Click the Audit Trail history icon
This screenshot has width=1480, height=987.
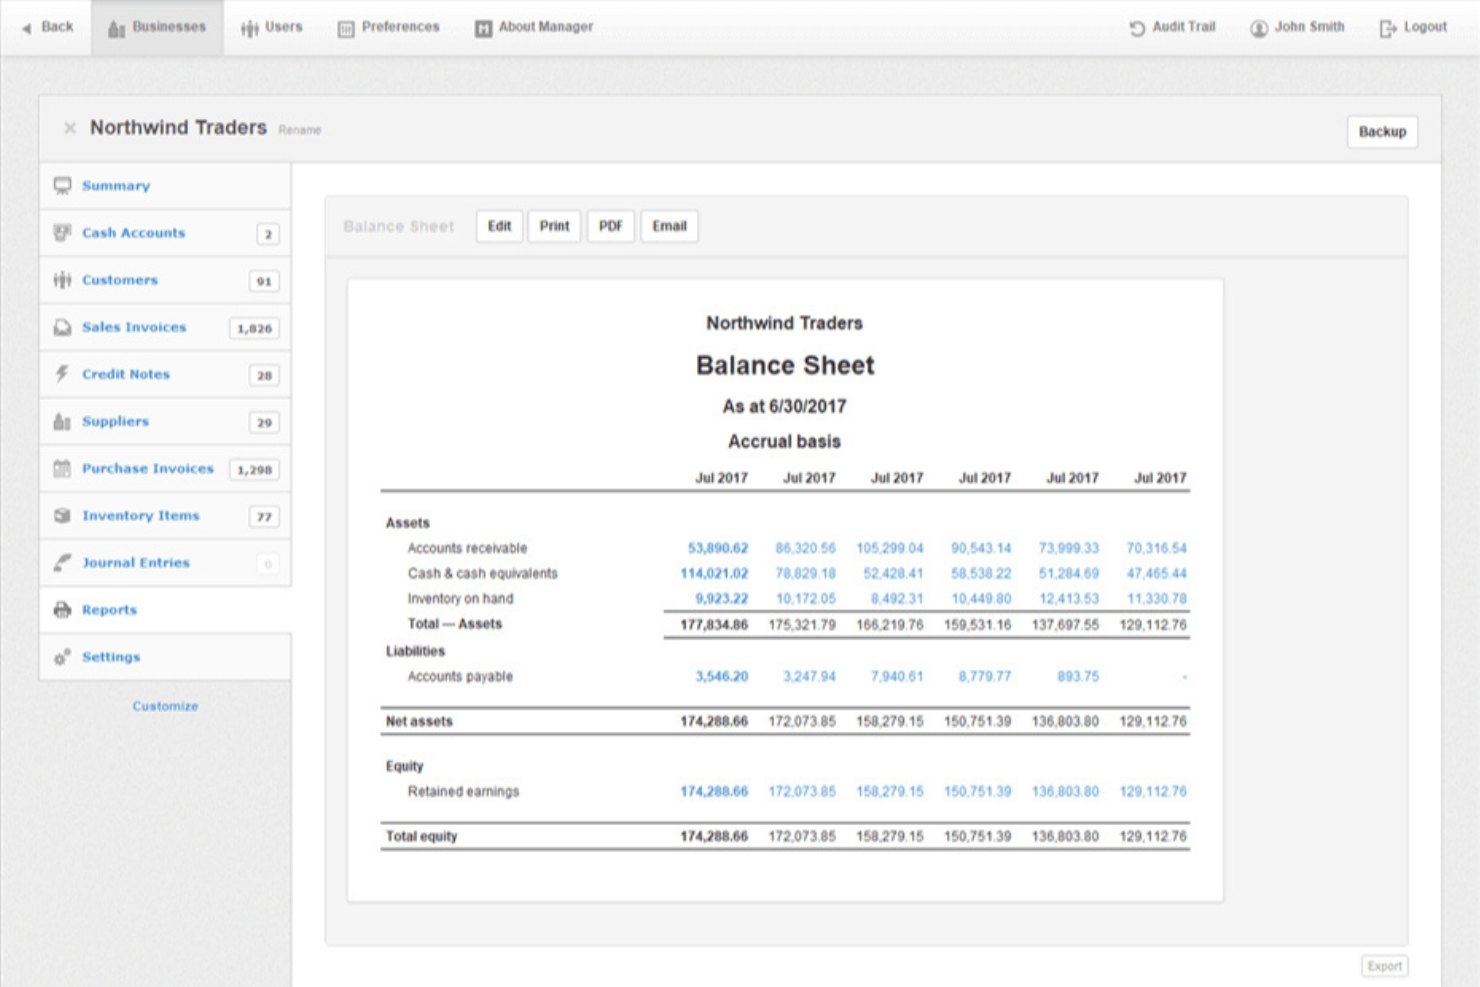coord(1137,28)
